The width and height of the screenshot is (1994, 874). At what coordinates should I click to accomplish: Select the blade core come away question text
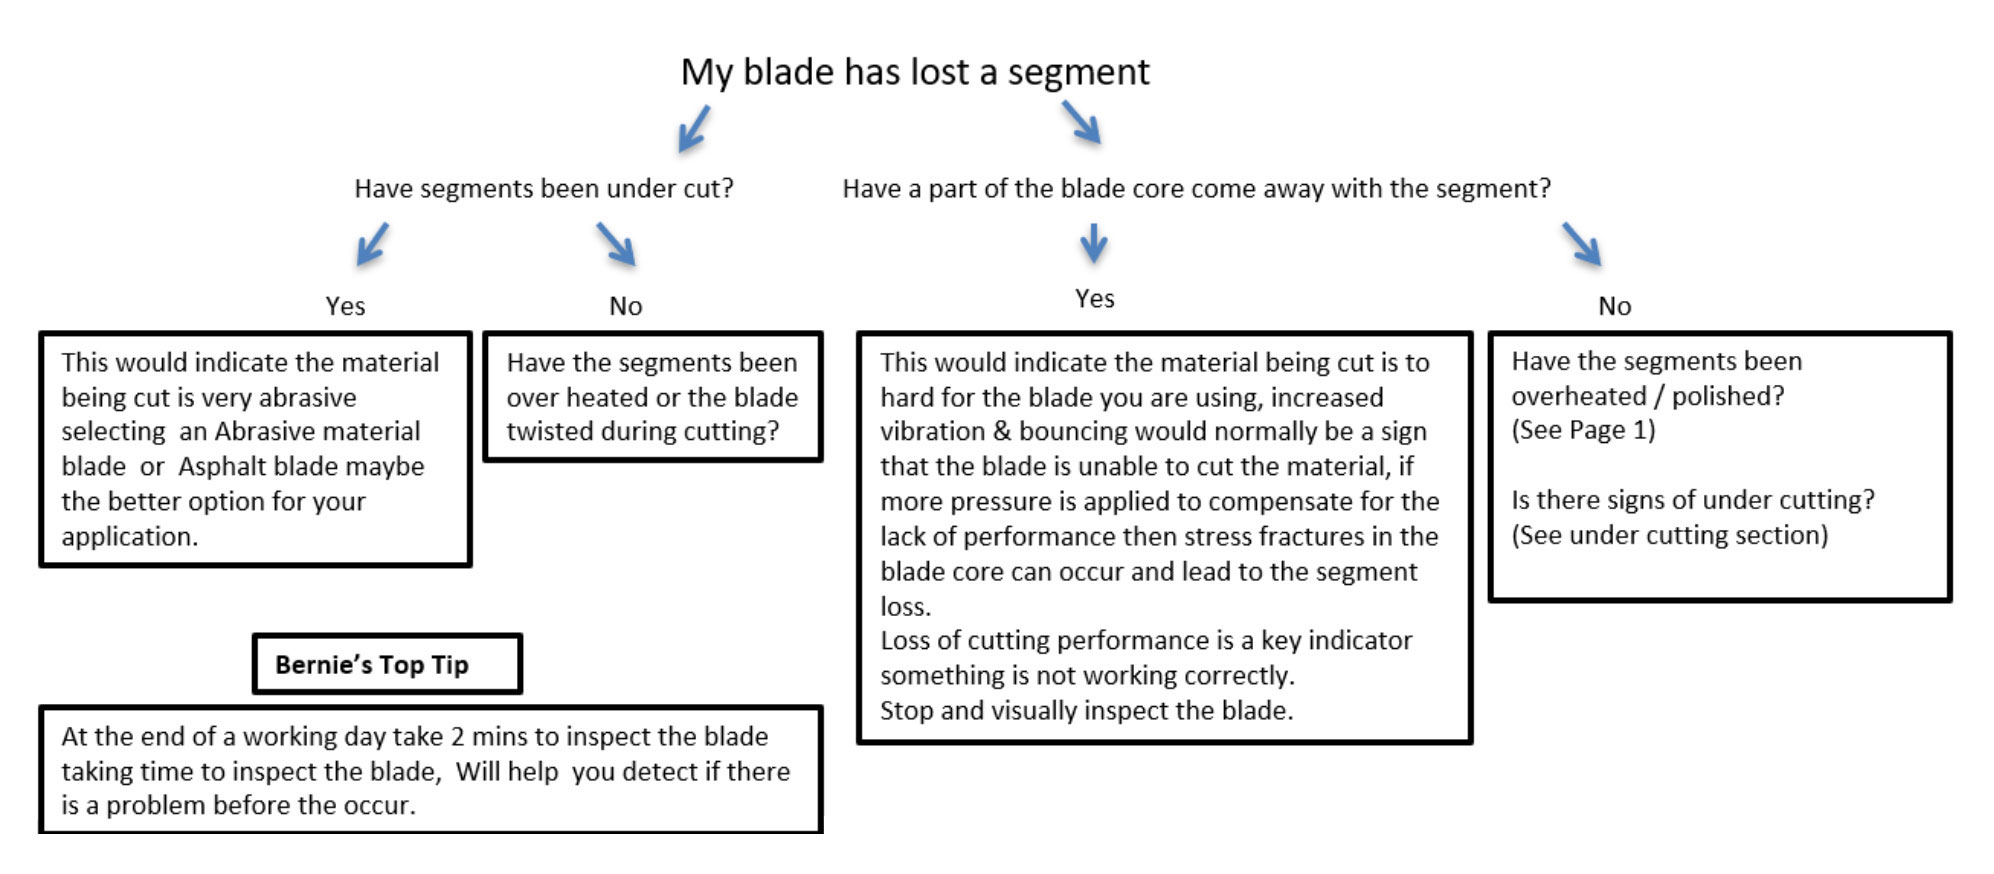click(1196, 188)
